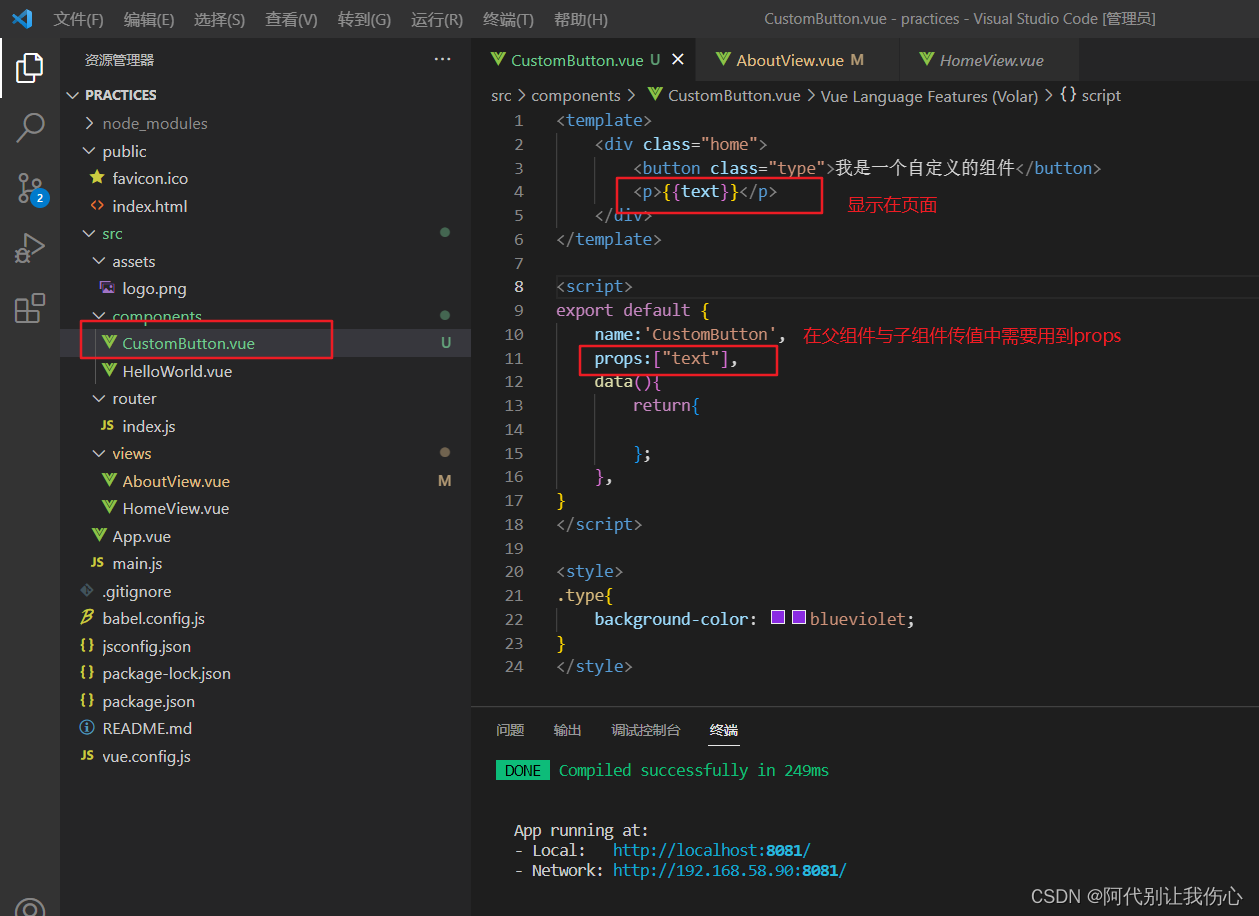Switch to the AboutView.vue editor tab
The width and height of the screenshot is (1259, 916).
(x=795, y=60)
